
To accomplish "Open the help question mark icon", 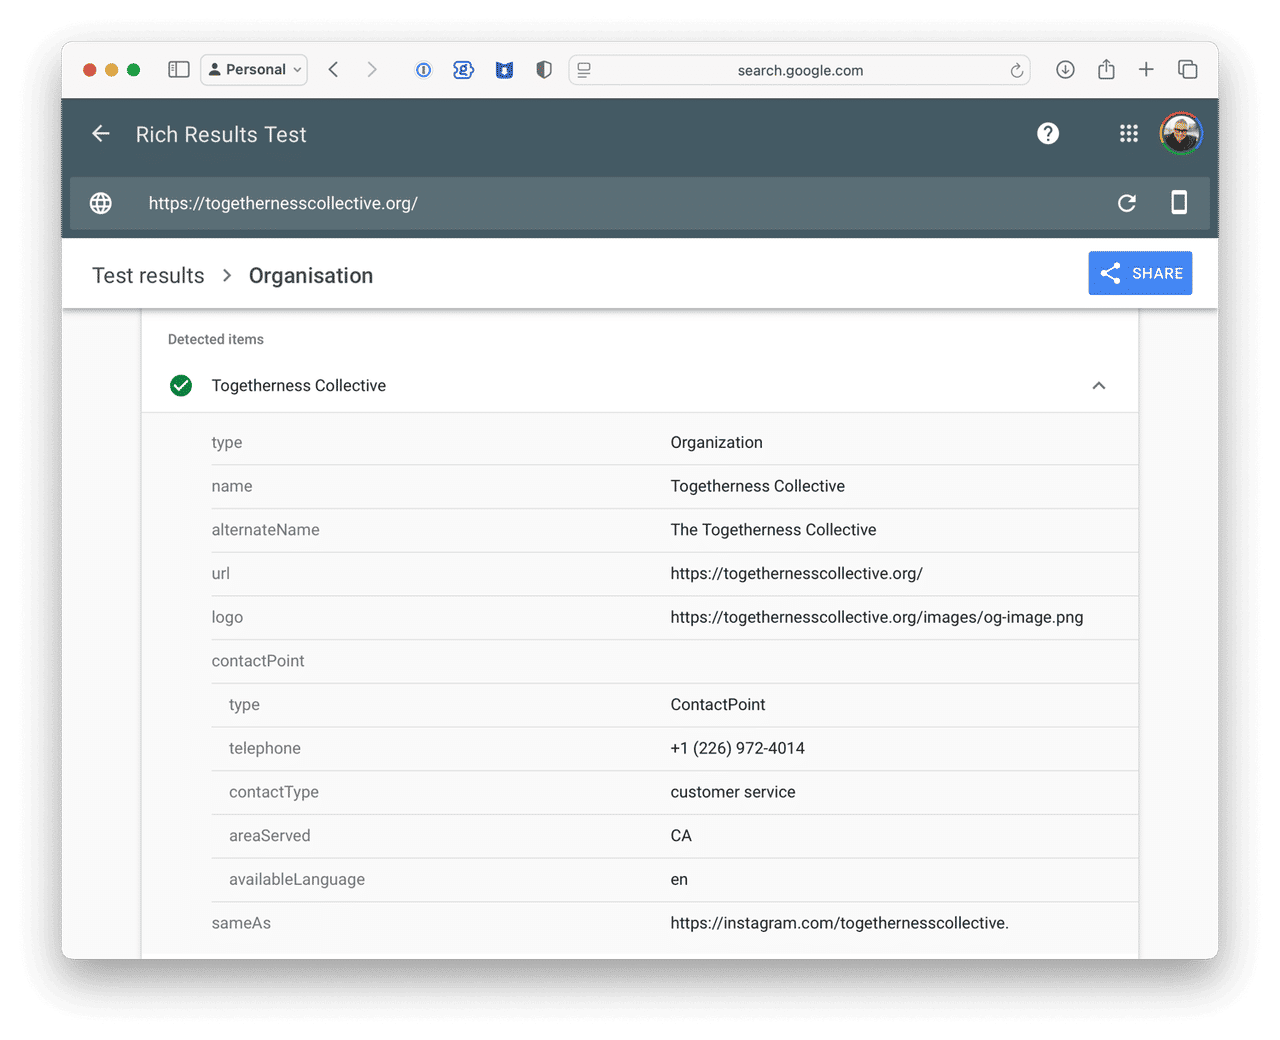I will [1048, 134].
